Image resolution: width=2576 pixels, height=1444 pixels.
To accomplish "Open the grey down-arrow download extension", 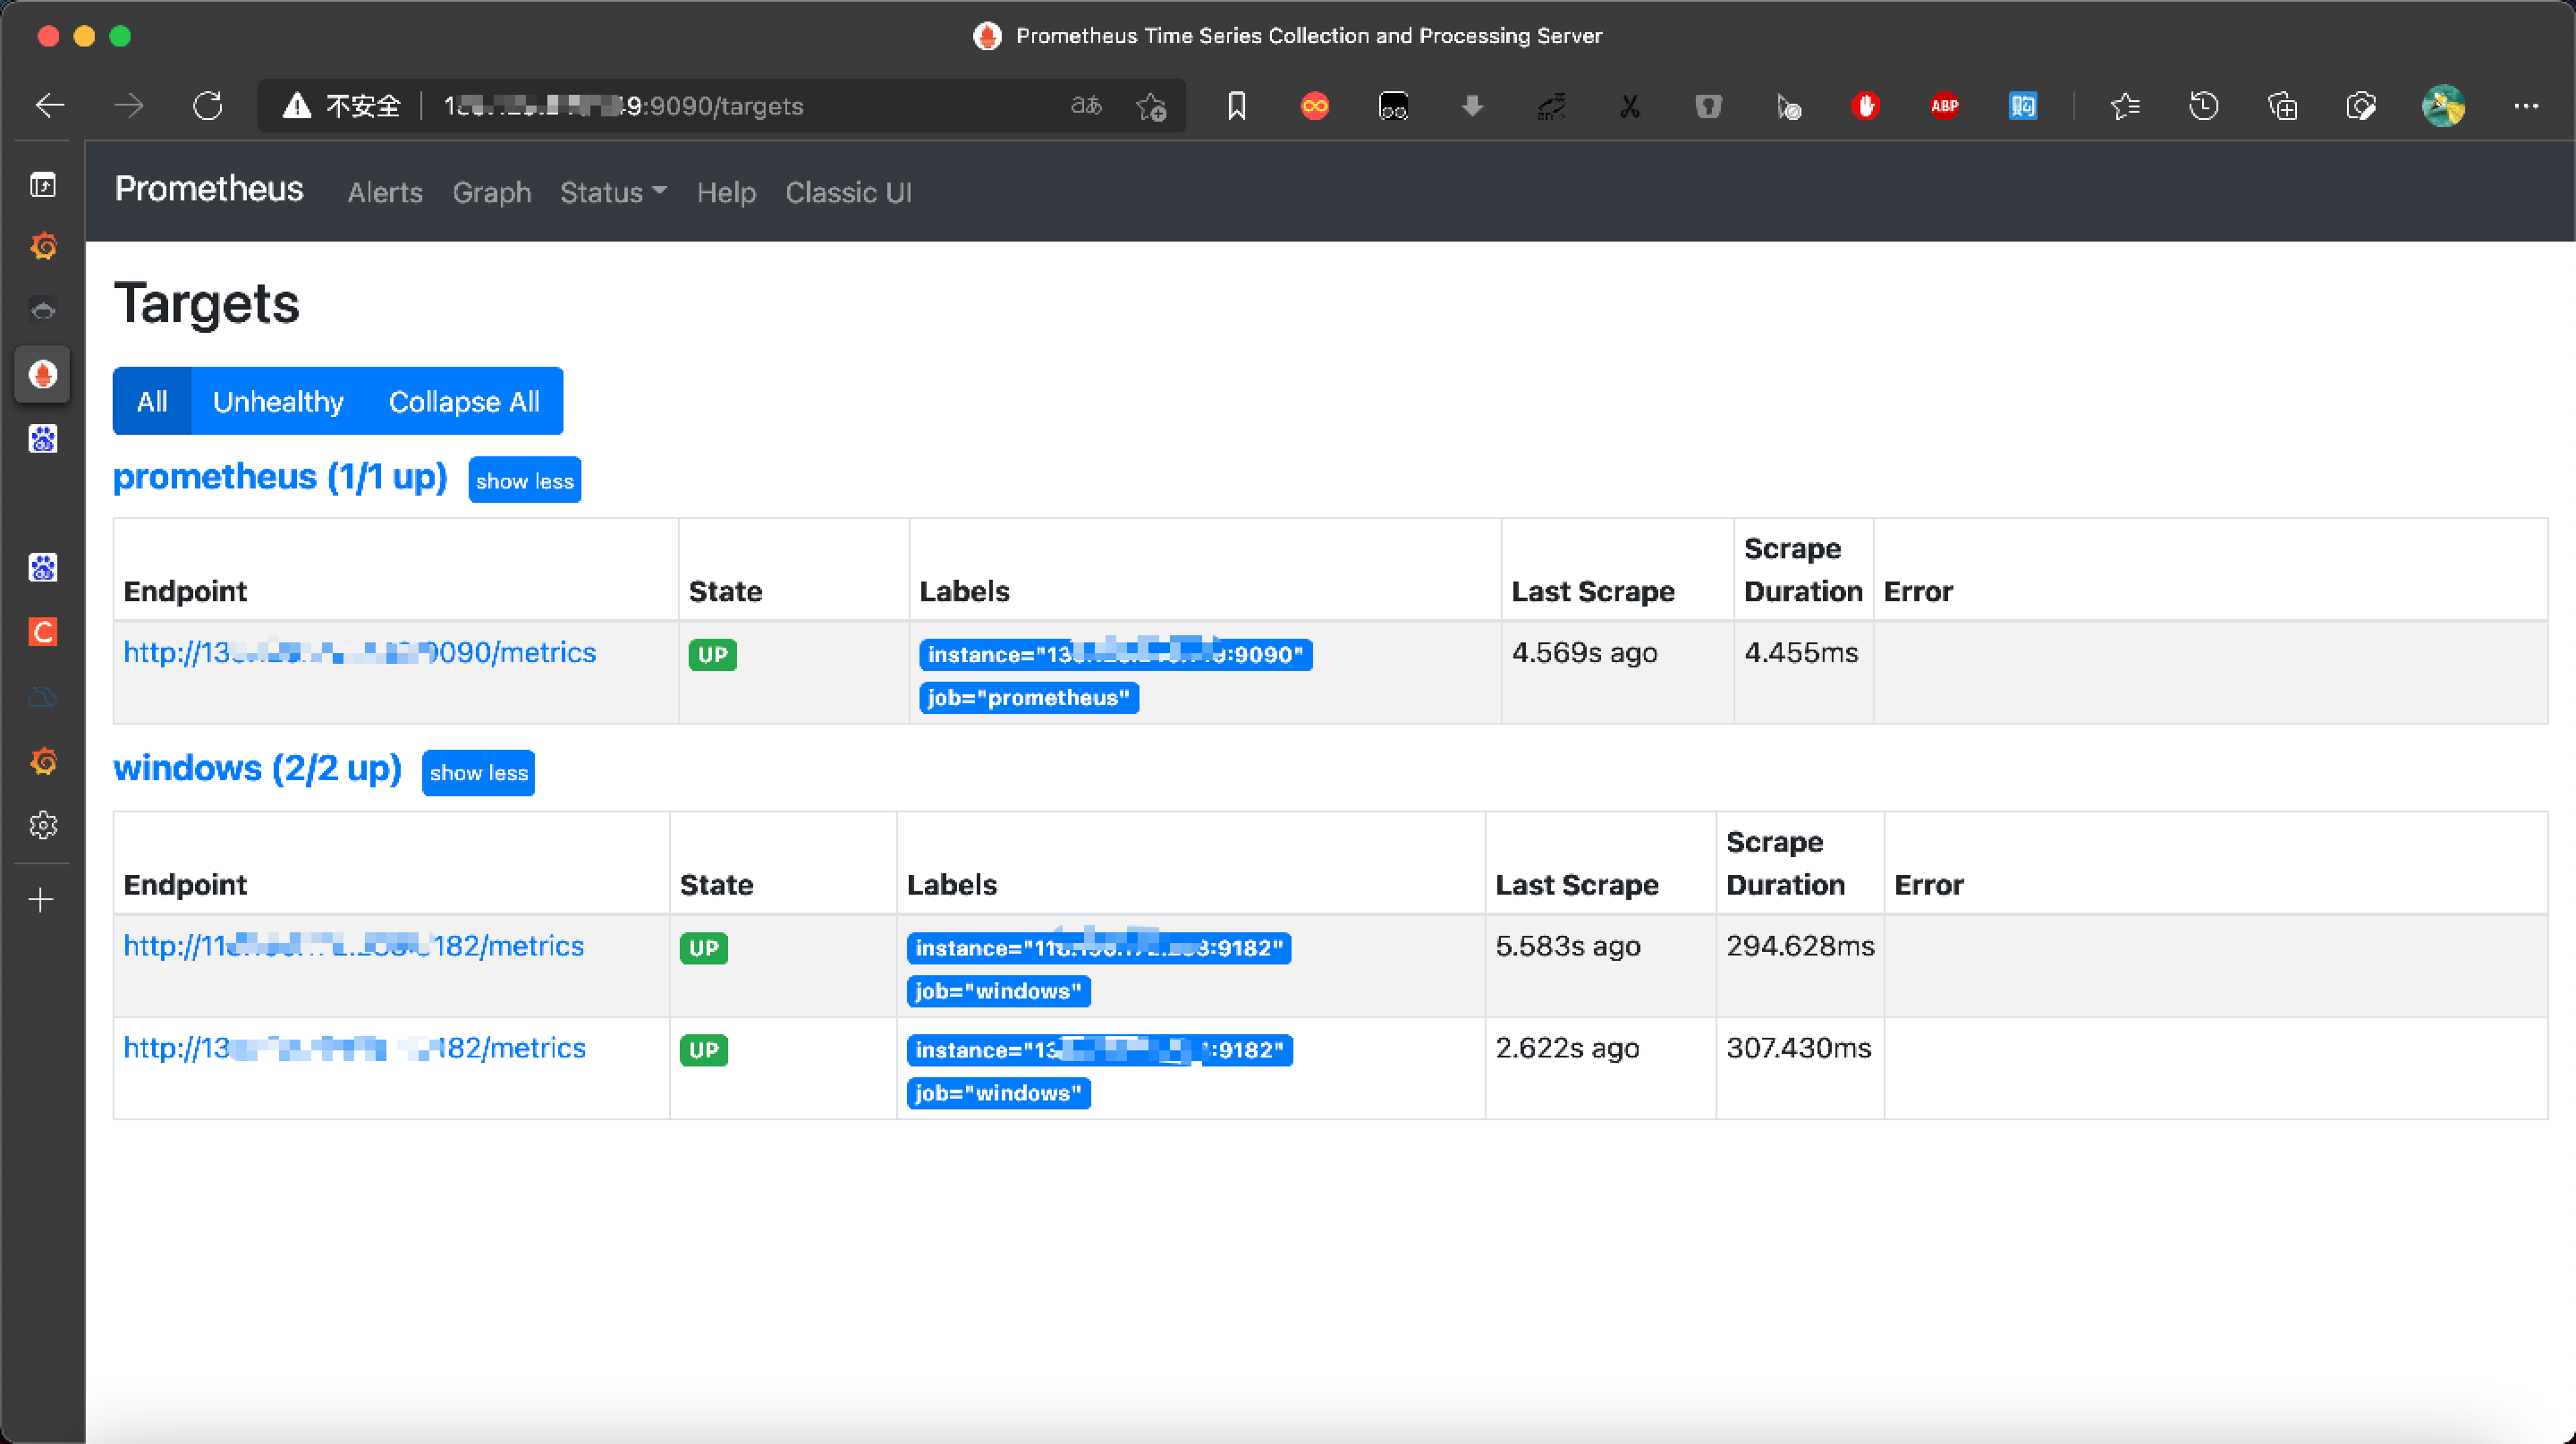I will pos(1472,106).
